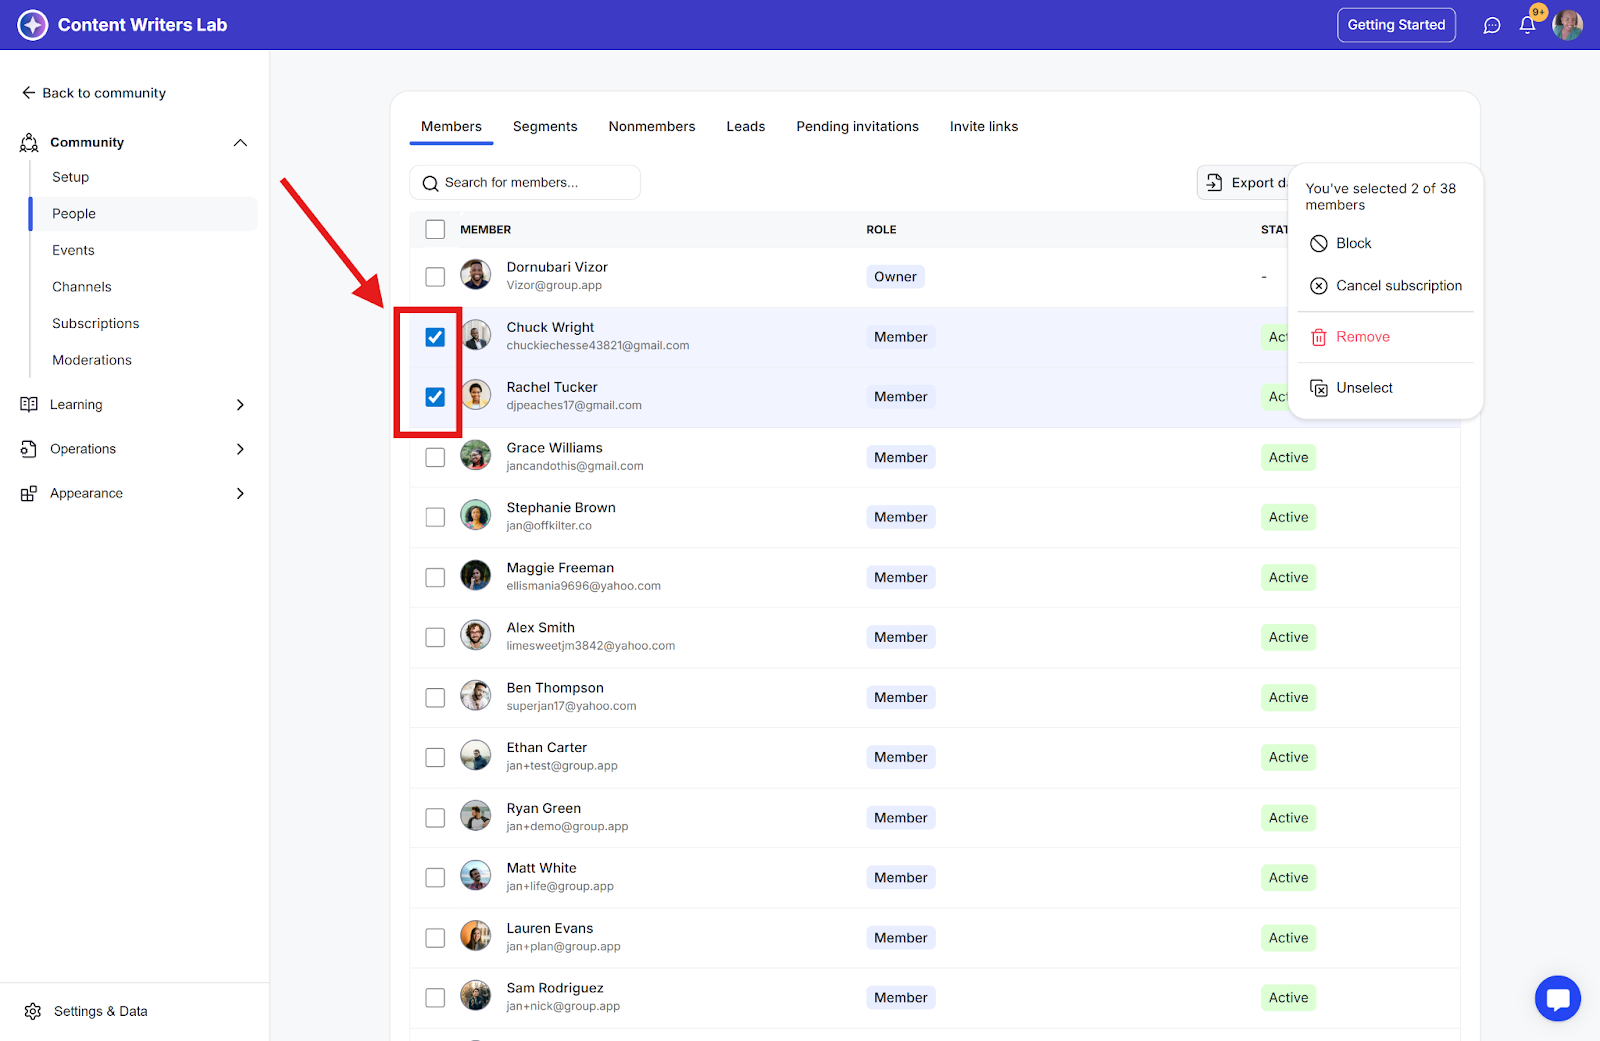The height and width of the screenshot is (1041, 1600).
Task: Open the Segments tab
Action: pos(545,126)
